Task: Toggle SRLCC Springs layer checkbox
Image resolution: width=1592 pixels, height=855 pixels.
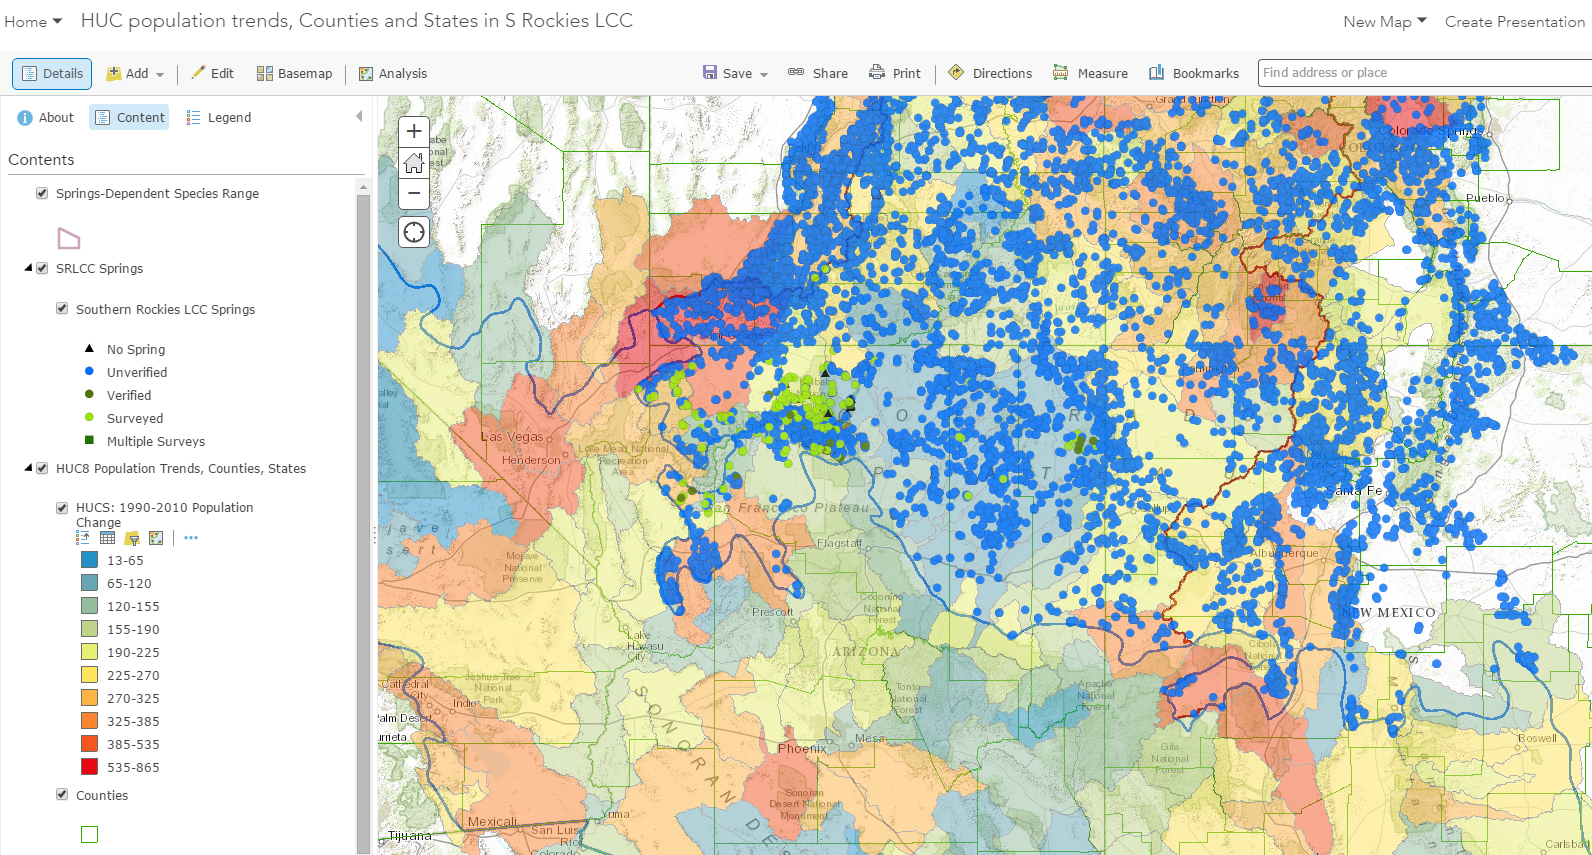Action: pyautogui.click(x=42, y=268)
